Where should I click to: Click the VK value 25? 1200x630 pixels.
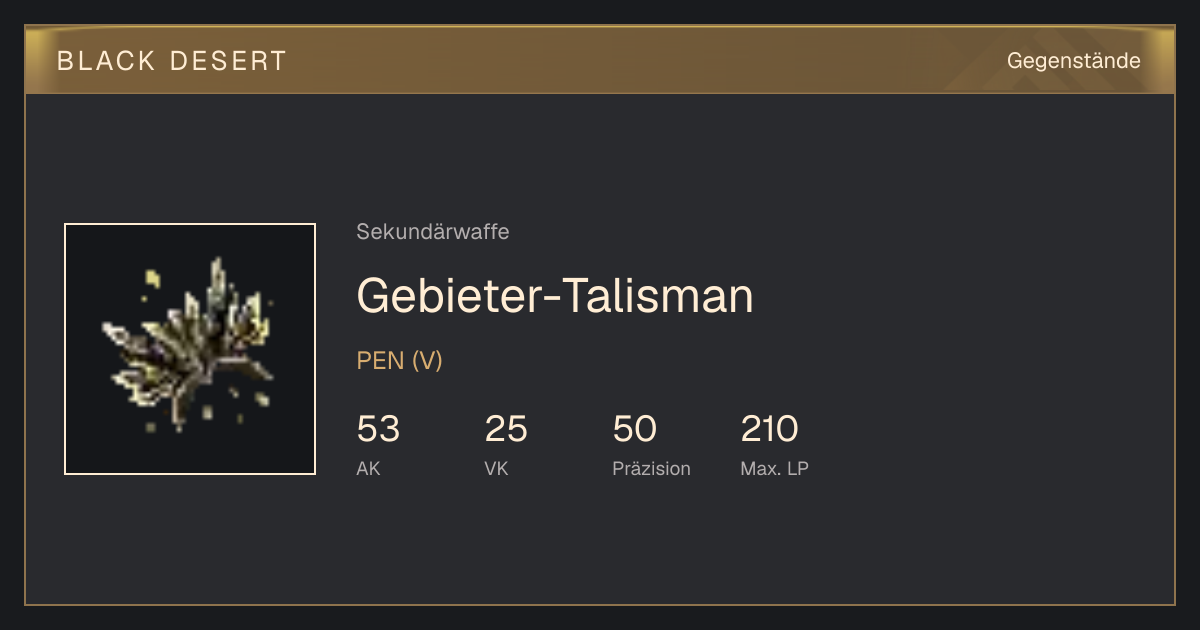506,429
